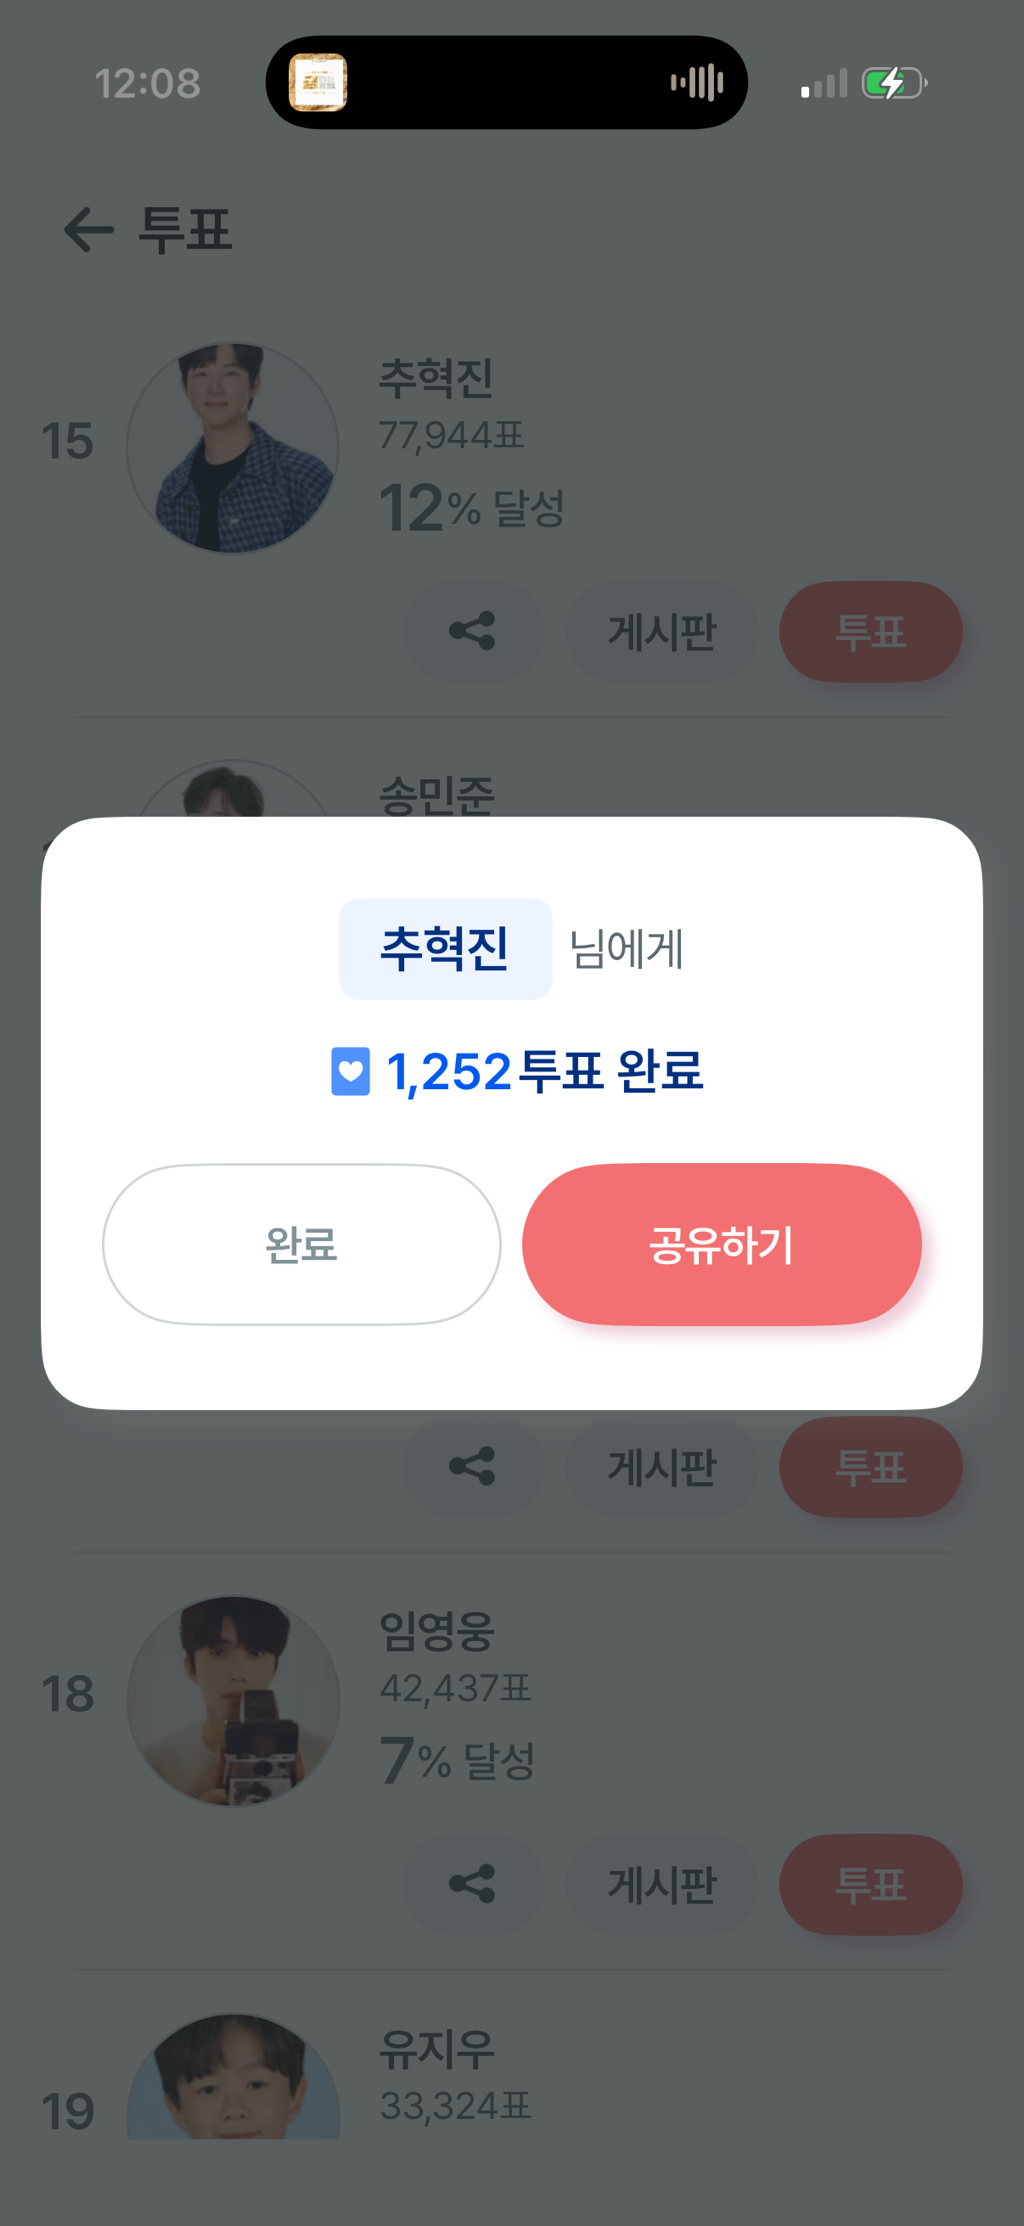Open 게시판 board for 추혁진
This screenshot has width=1024, height=2226.
coord(662,632)
